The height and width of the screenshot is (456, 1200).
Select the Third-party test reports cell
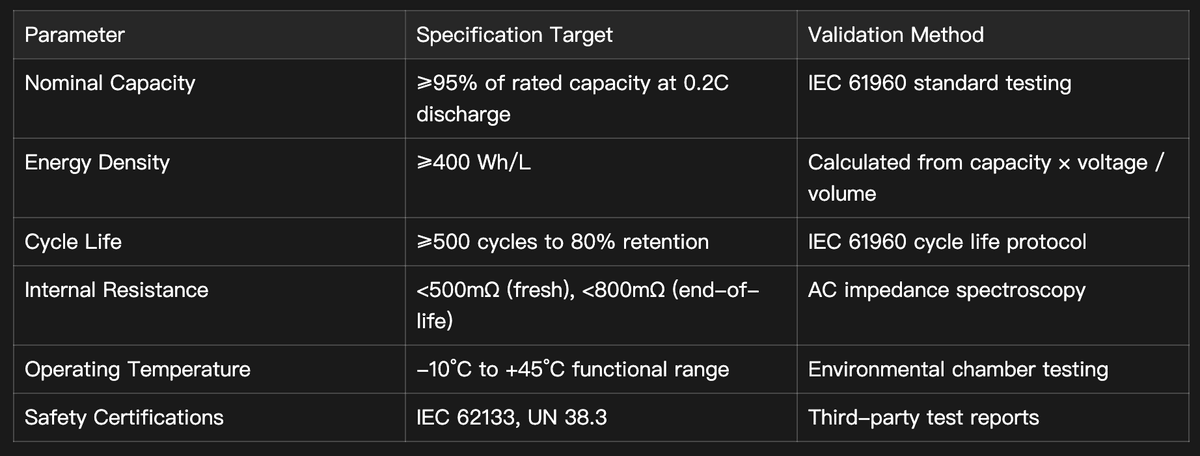[923, 418]
